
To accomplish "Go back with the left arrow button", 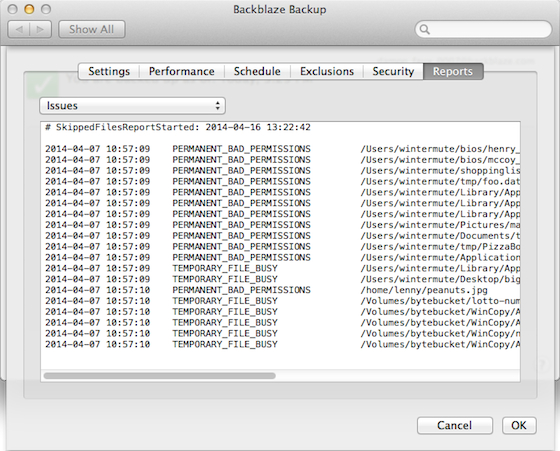I will [x=19, y=29].
